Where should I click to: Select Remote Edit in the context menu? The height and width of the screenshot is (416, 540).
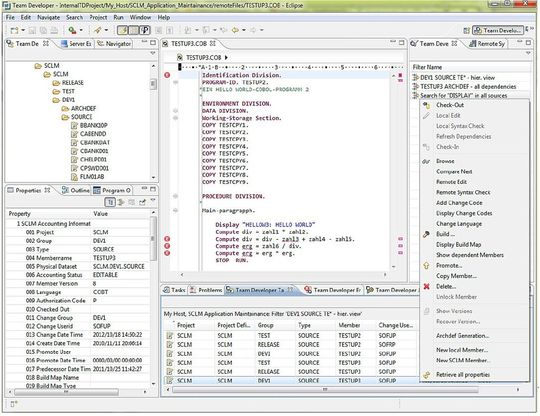pyautogui.click(x=451, y=181)
